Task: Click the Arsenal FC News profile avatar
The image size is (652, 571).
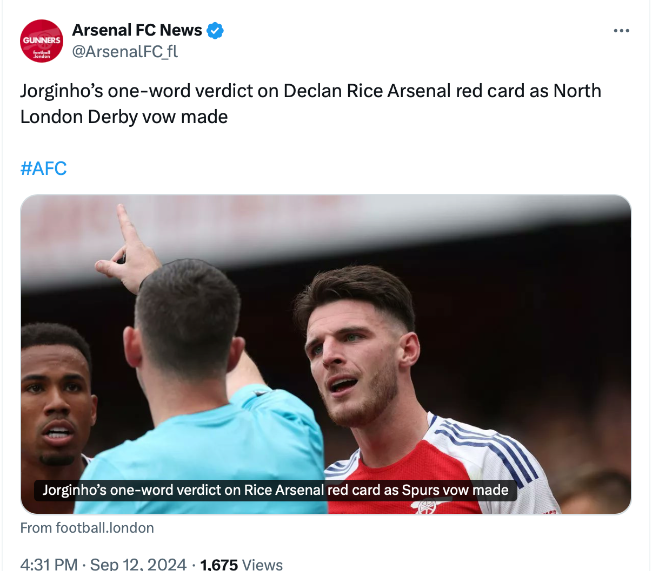Action: [x=42, y=41]
